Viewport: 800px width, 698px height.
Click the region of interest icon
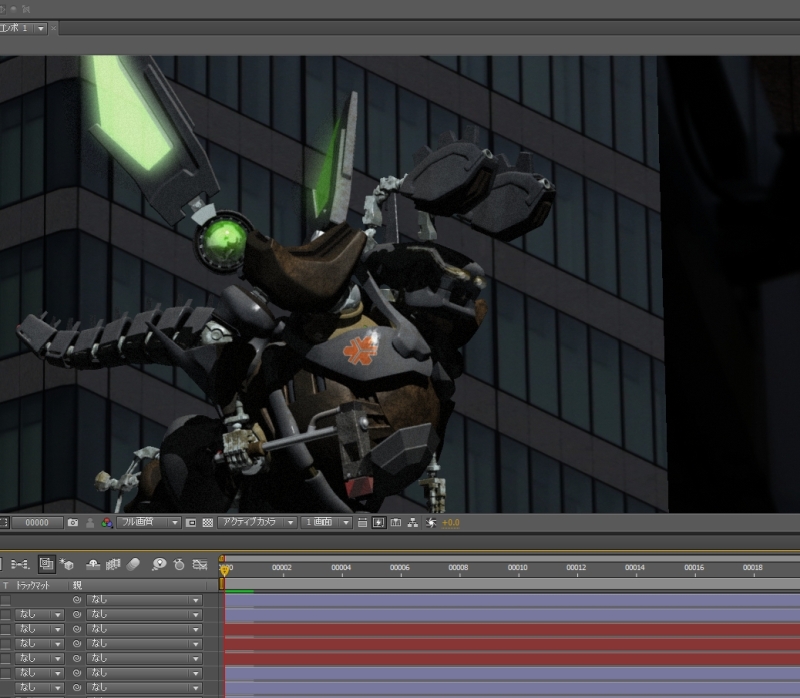click(x=191, y=523)
